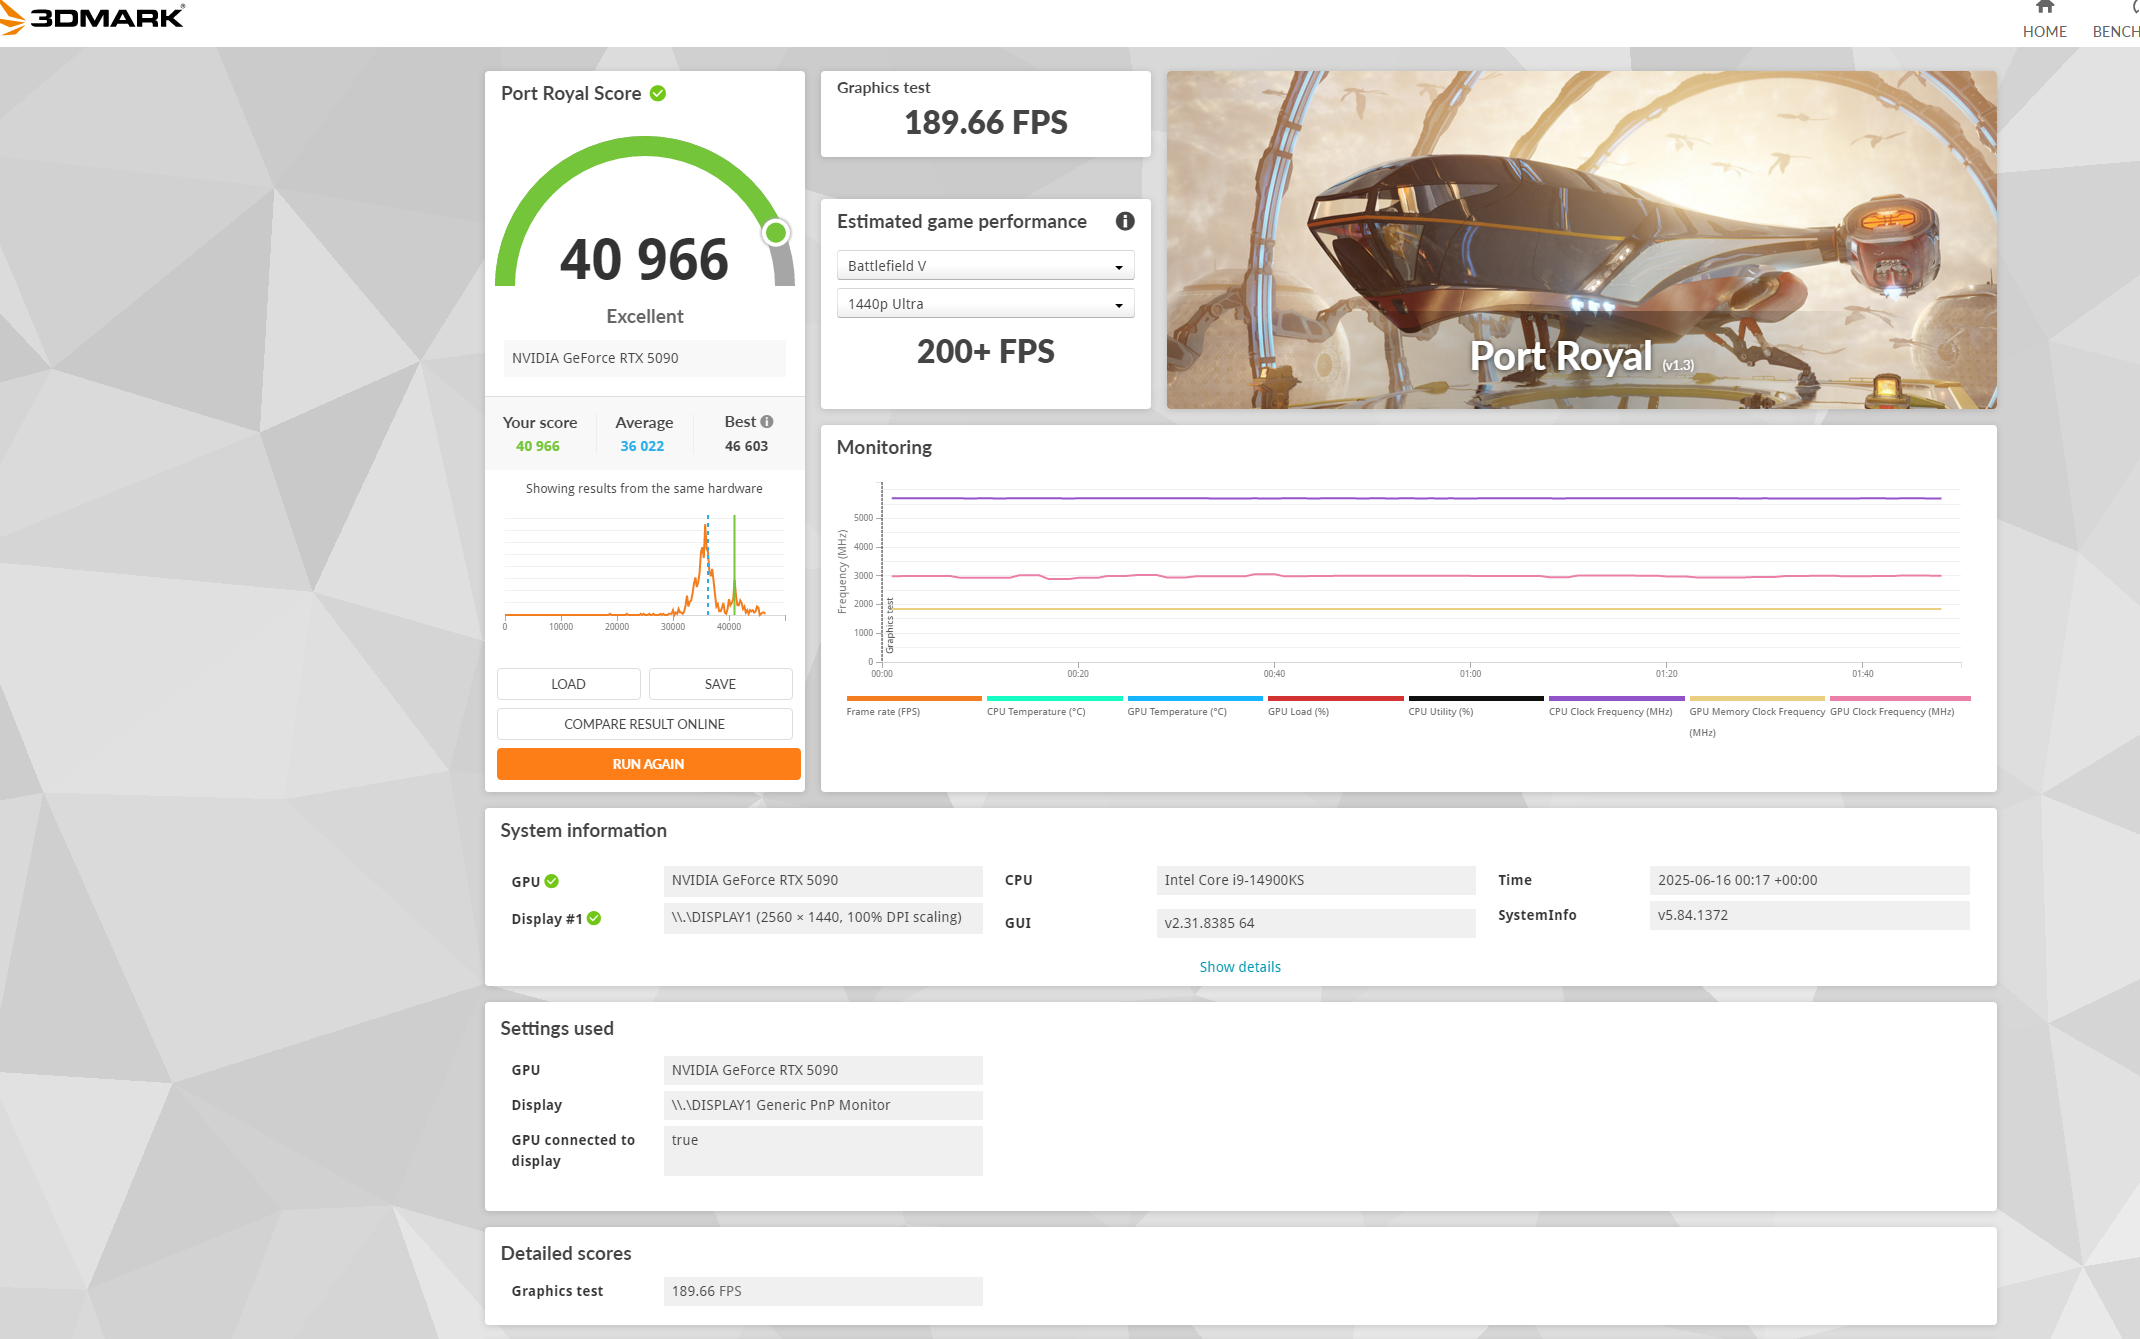This screenshot has height=1339, width=2140.
Task: Open the 1440p Ultra resolution dropdown
Action: [985, 304]
